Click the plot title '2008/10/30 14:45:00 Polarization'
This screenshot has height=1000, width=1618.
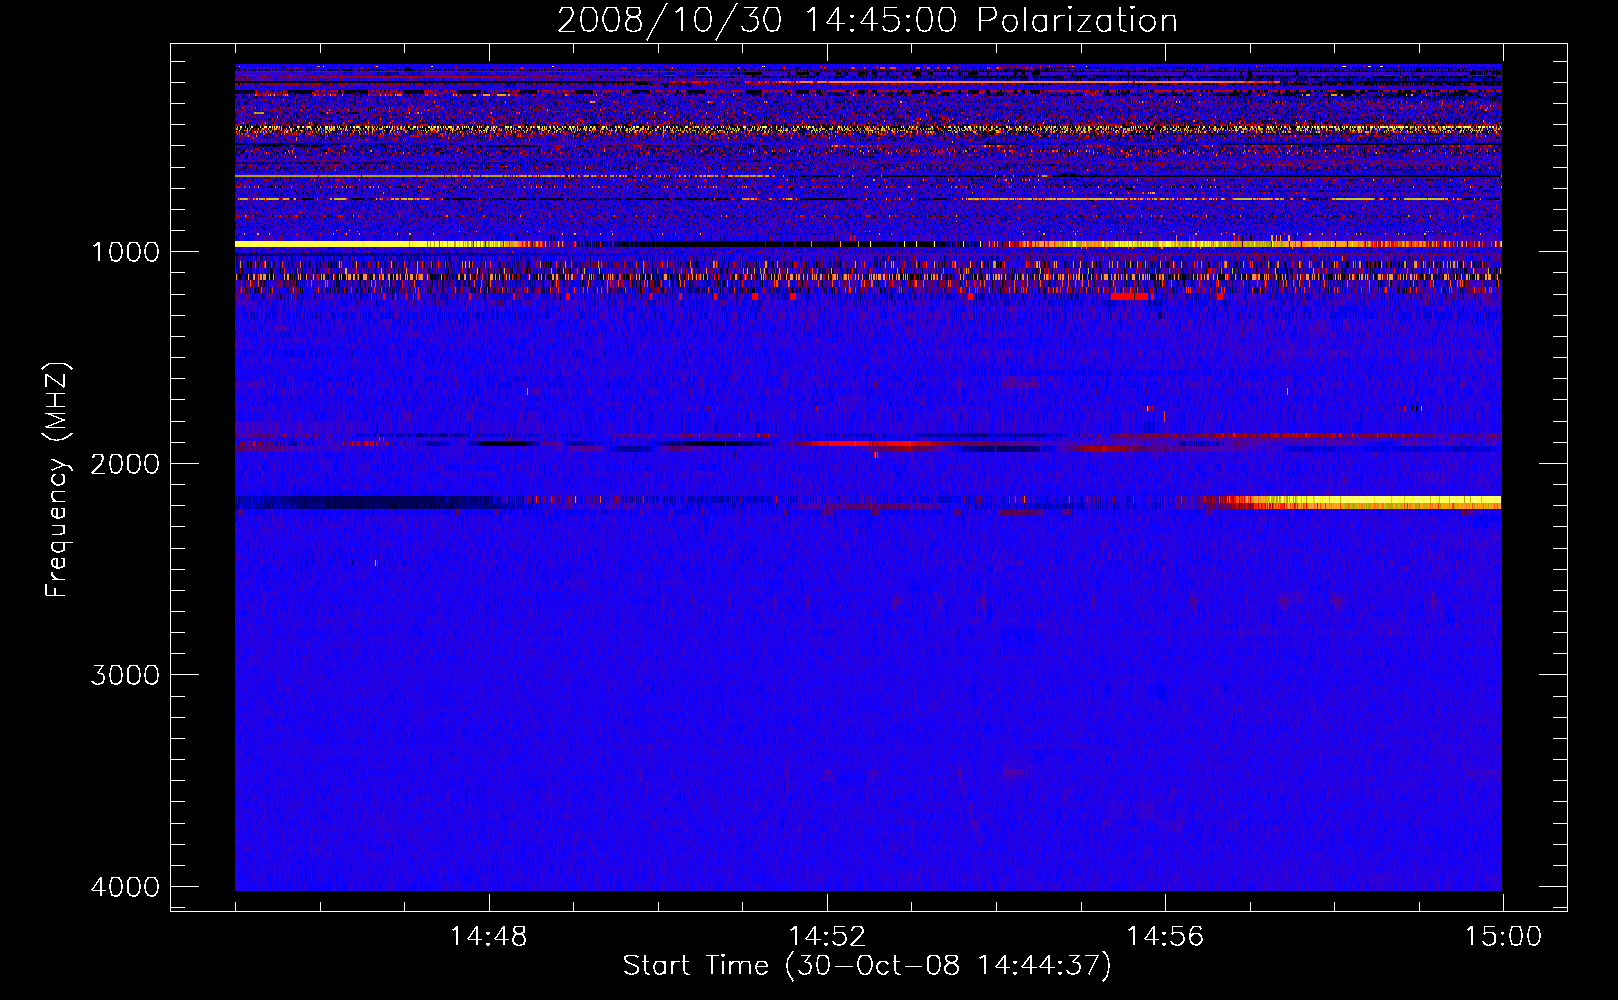tap(867, 20)
